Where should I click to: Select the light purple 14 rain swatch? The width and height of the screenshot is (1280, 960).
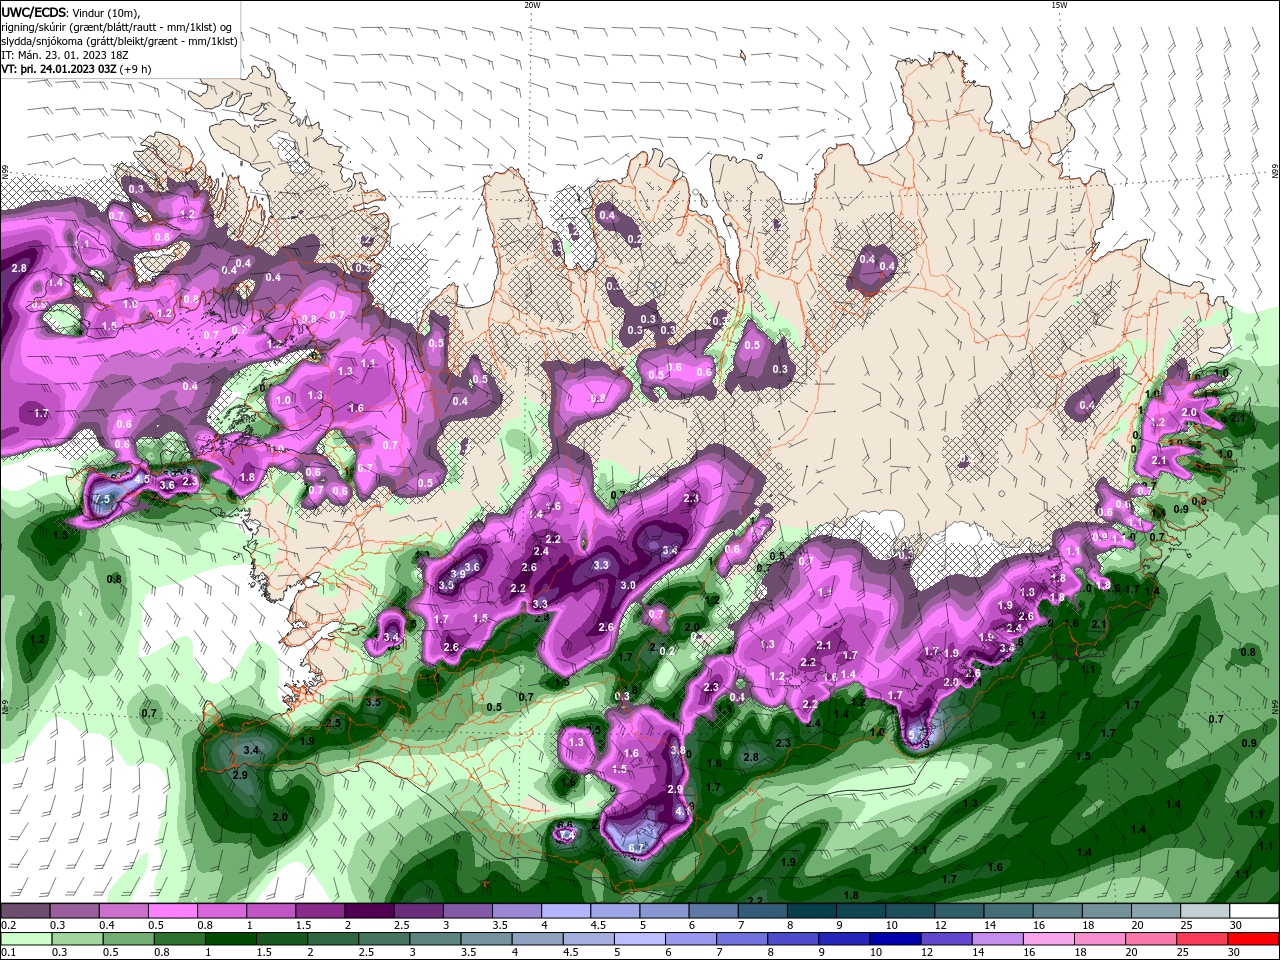(999, 939)
